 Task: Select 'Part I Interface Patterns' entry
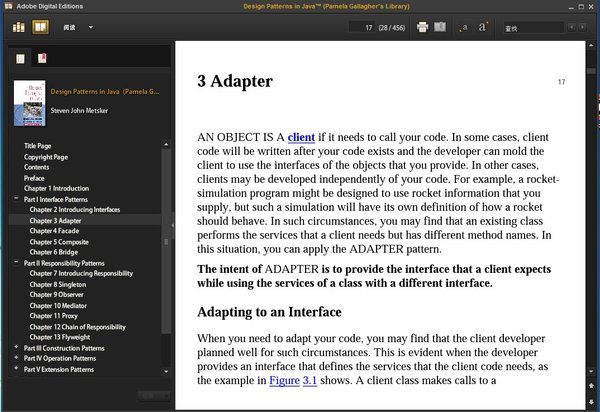[x=55, y=199]
